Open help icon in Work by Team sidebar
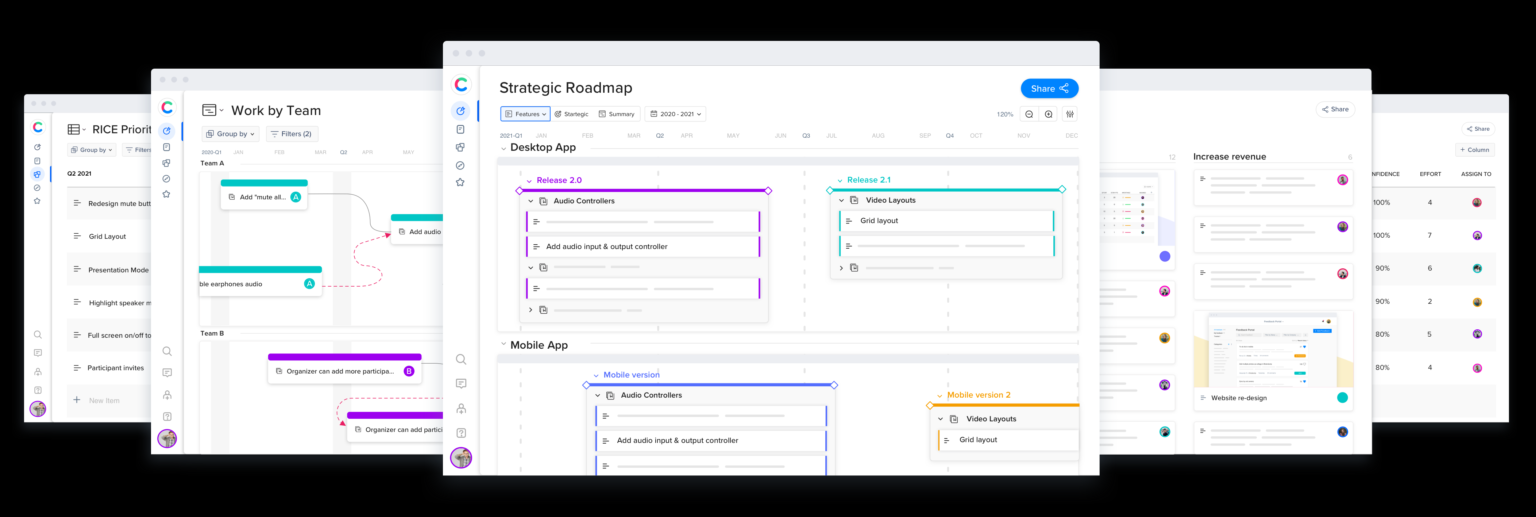 coord(167,416)
